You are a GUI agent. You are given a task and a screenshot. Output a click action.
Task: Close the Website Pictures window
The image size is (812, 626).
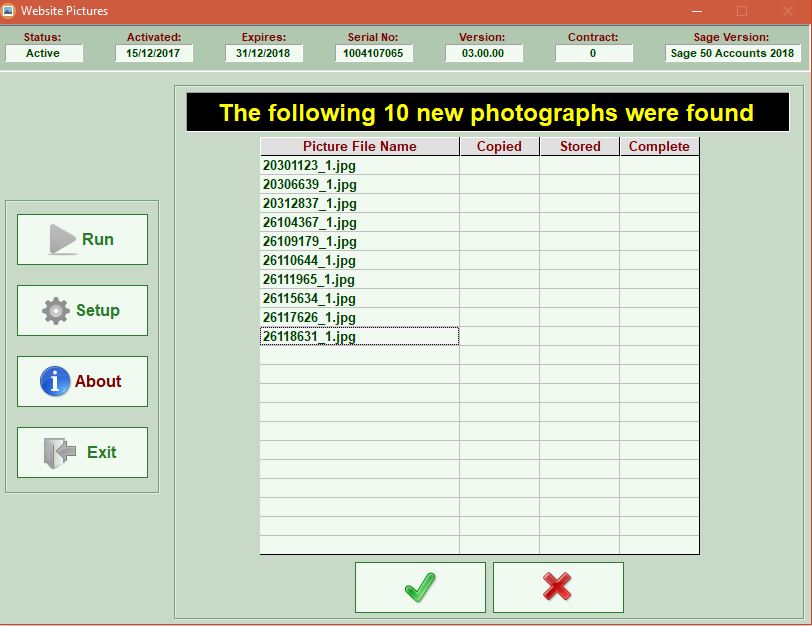(788, 11)
